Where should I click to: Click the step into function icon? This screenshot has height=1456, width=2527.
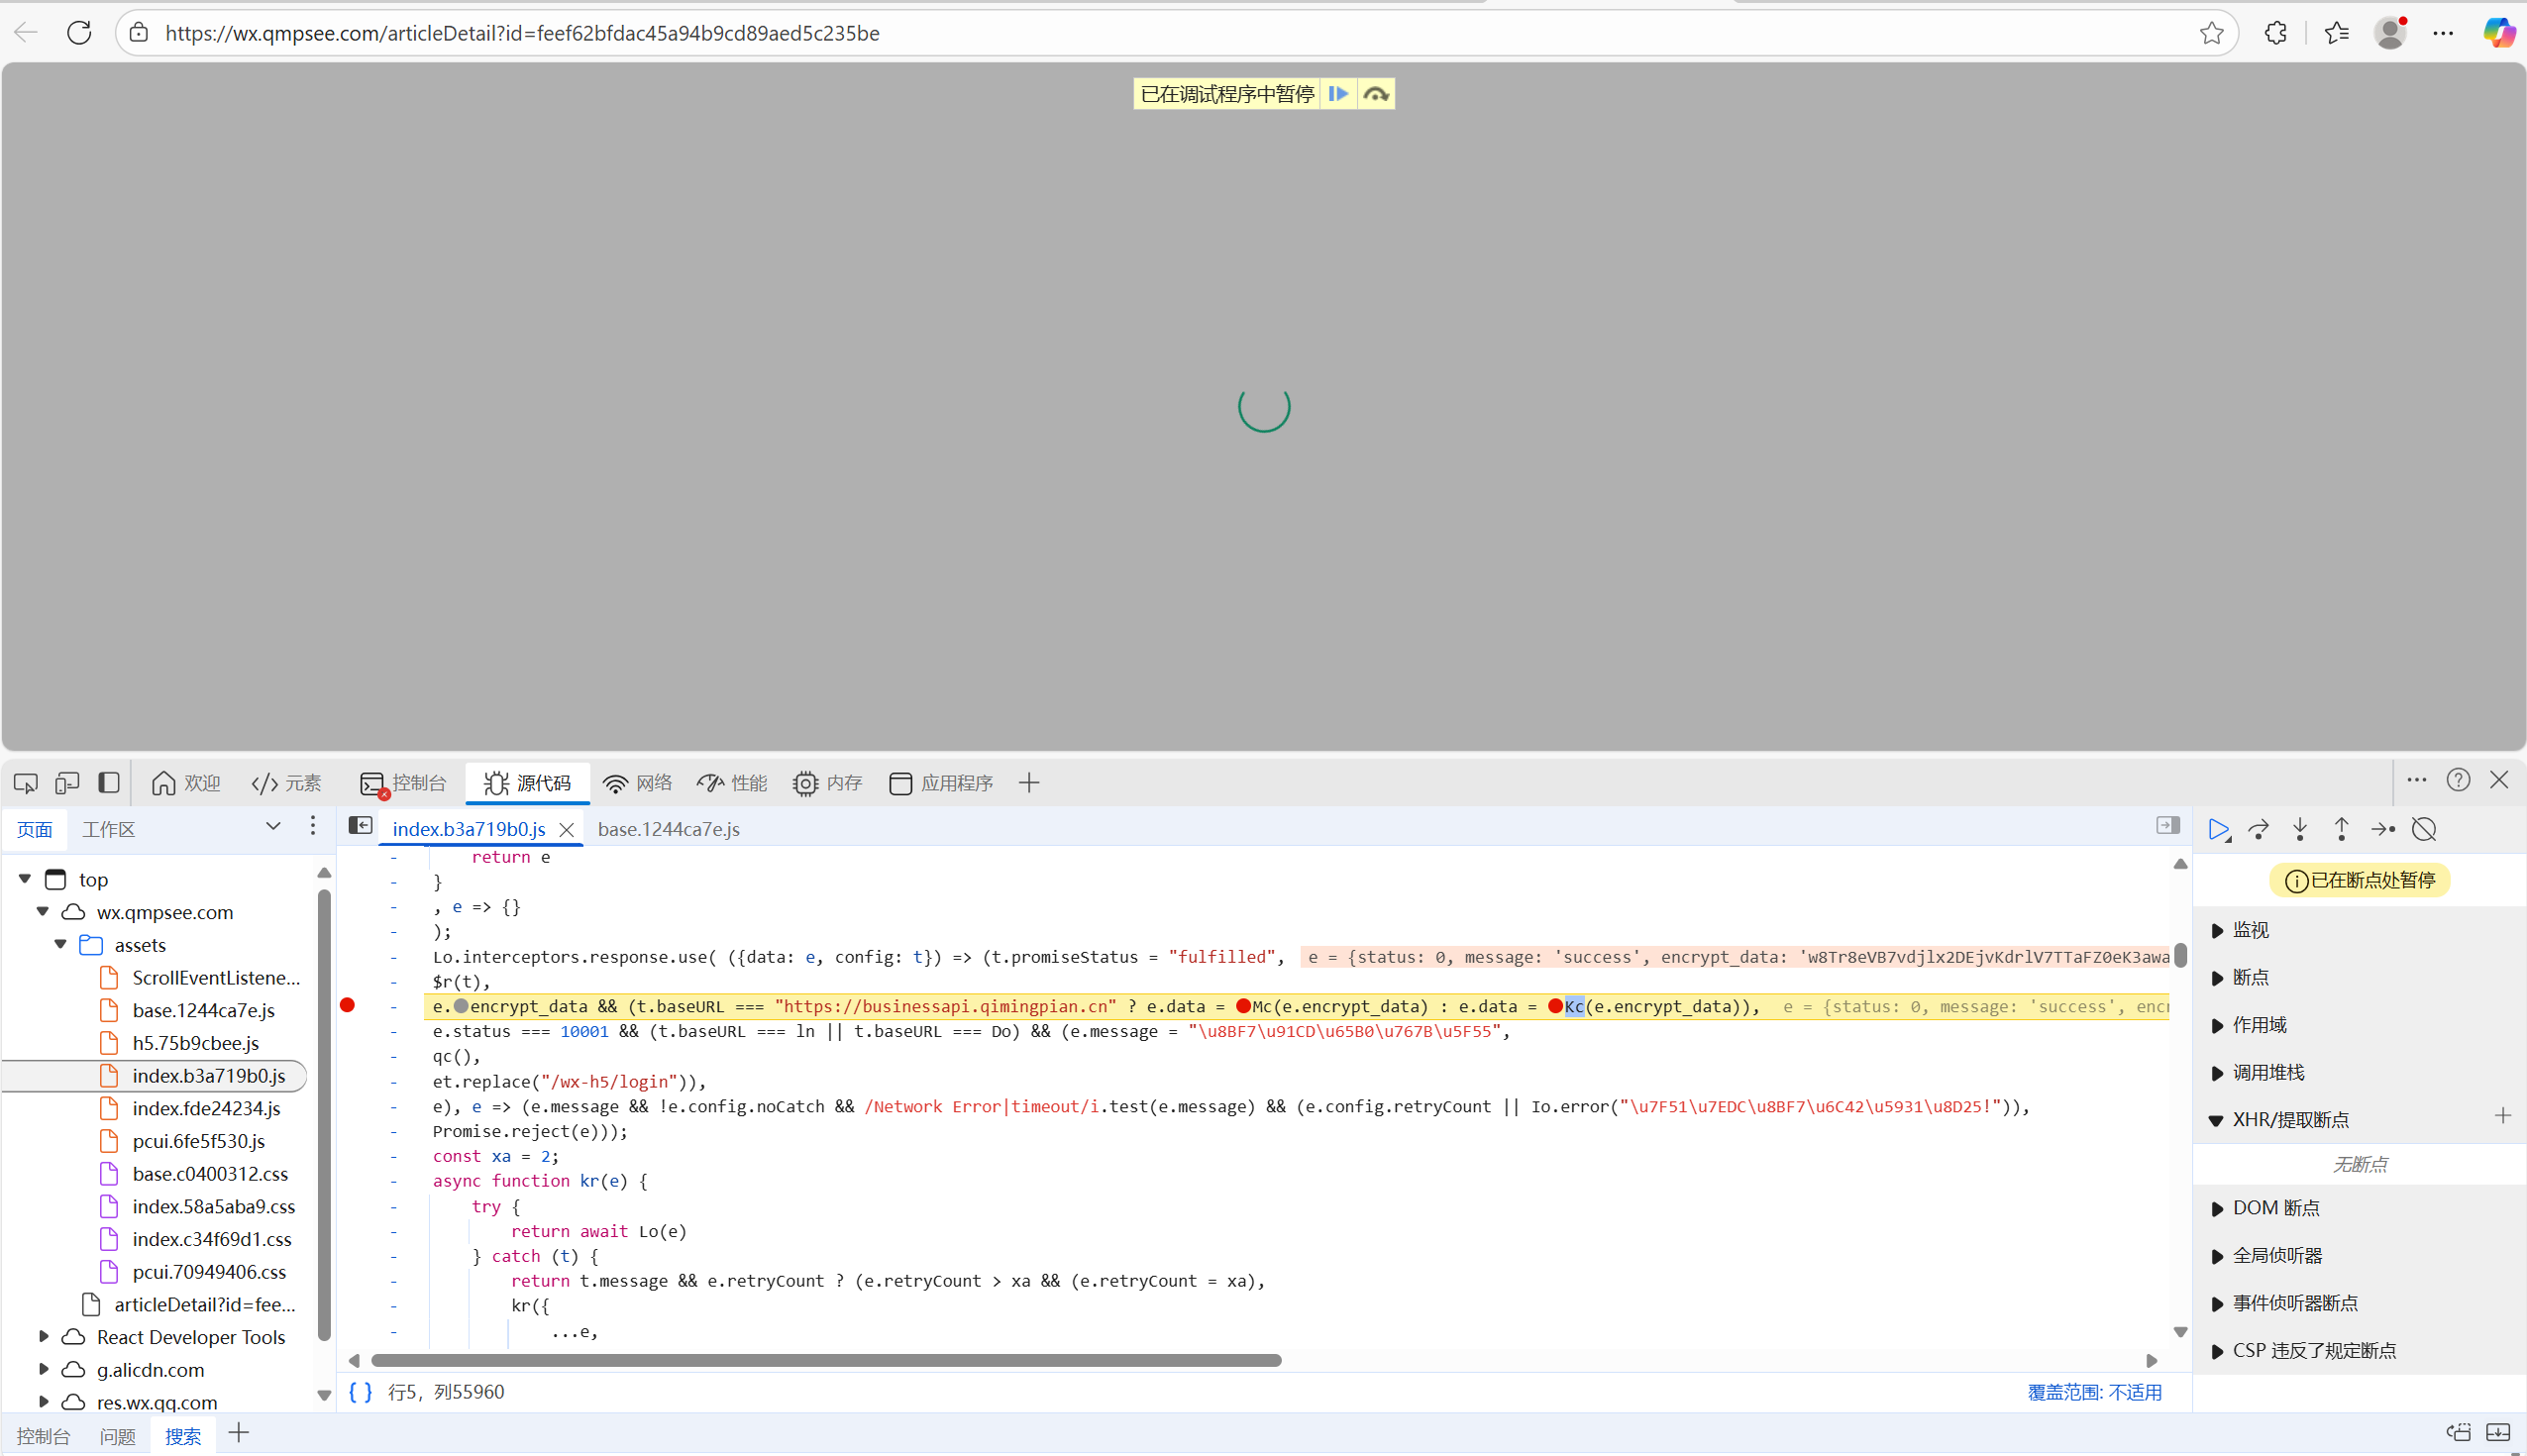click(x=2300, y=829)
